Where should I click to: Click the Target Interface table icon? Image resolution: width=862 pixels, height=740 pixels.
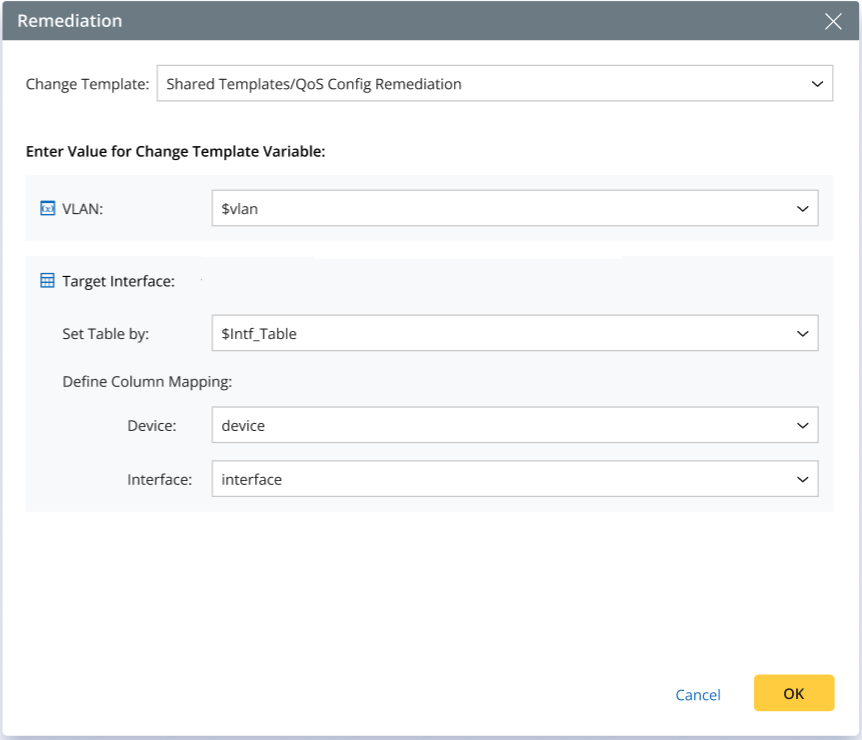click(x=47, y=281)
